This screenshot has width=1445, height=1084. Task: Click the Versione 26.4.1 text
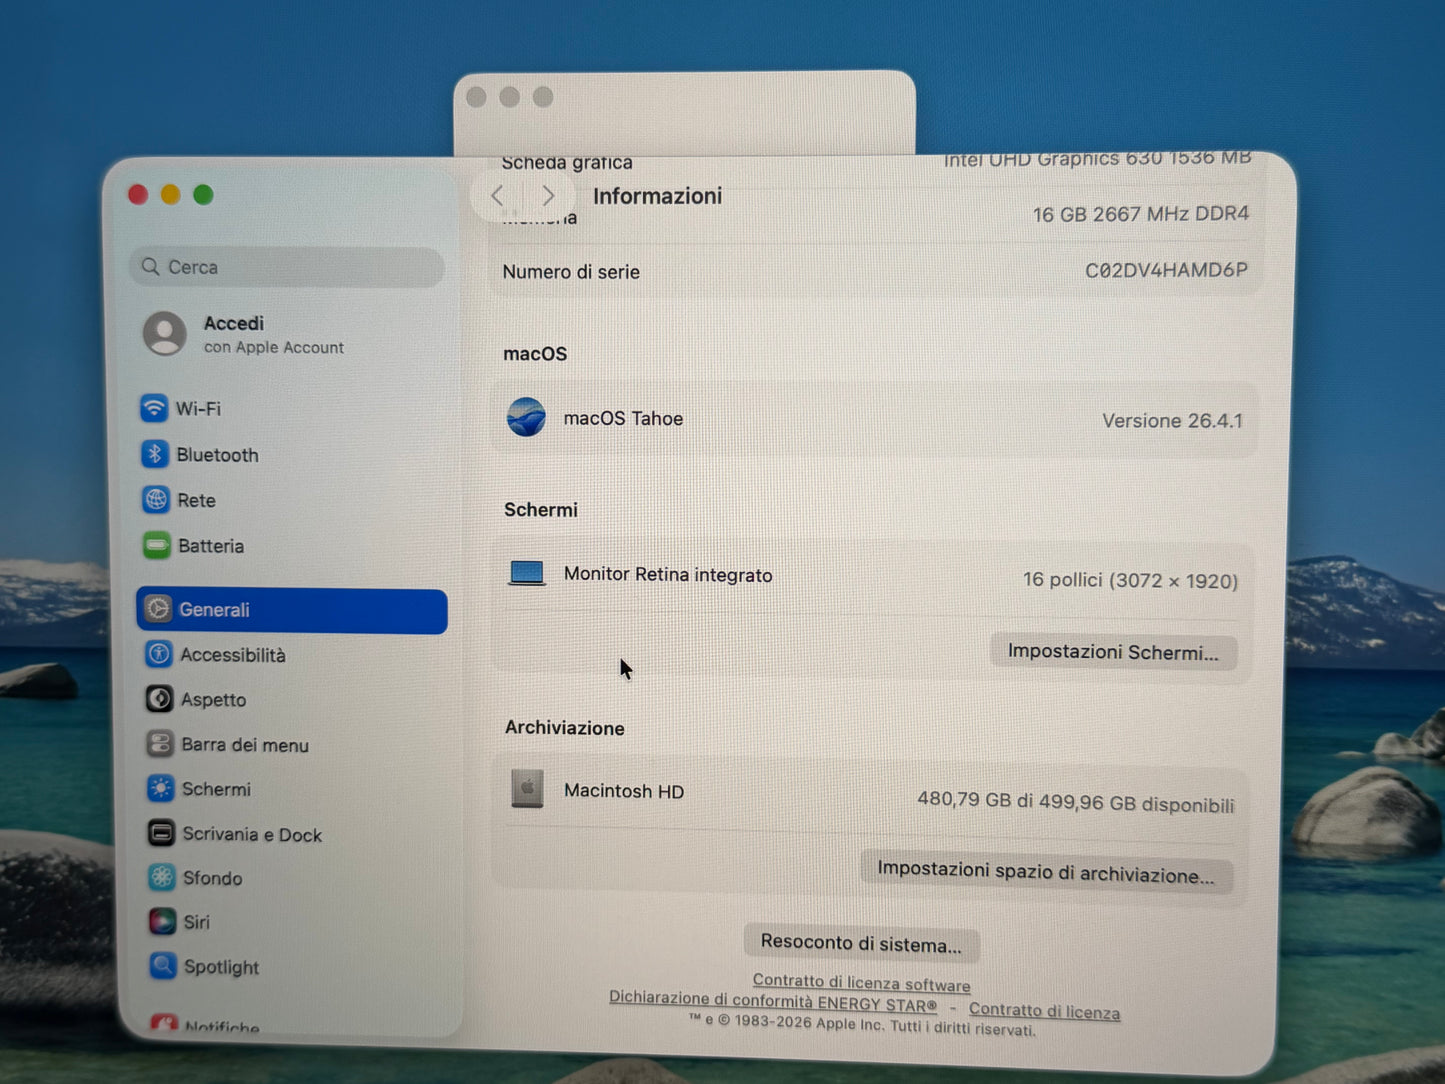coord(1172,421)
